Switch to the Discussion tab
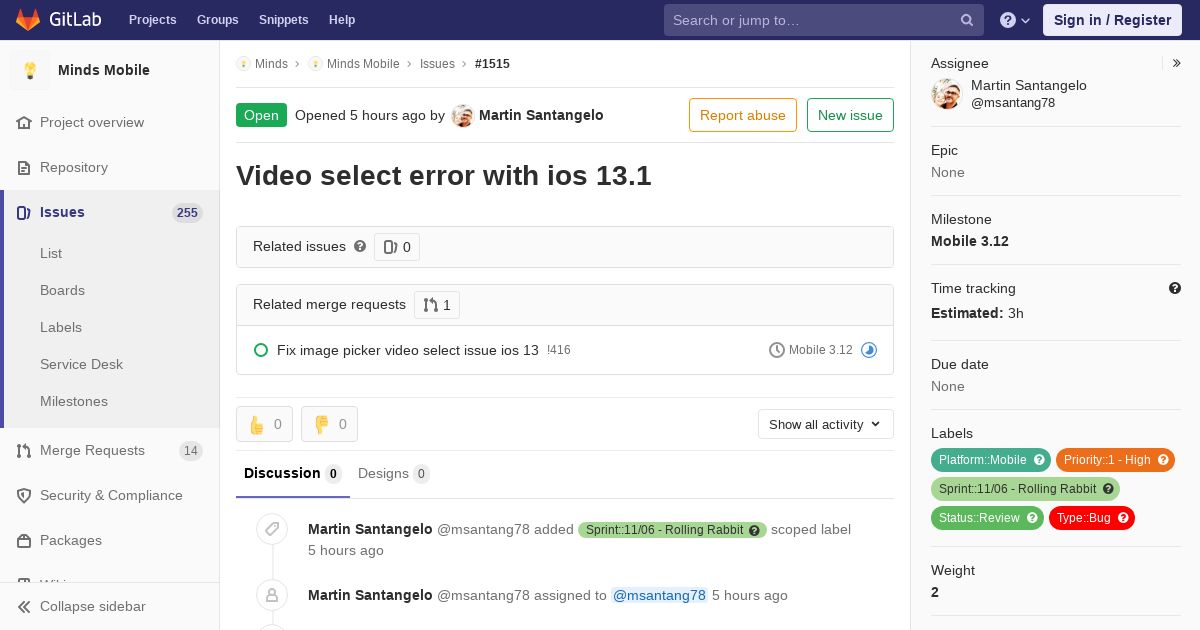Image resolution: width=1200 pixels, height=630 pixels. tap(293, 473)
